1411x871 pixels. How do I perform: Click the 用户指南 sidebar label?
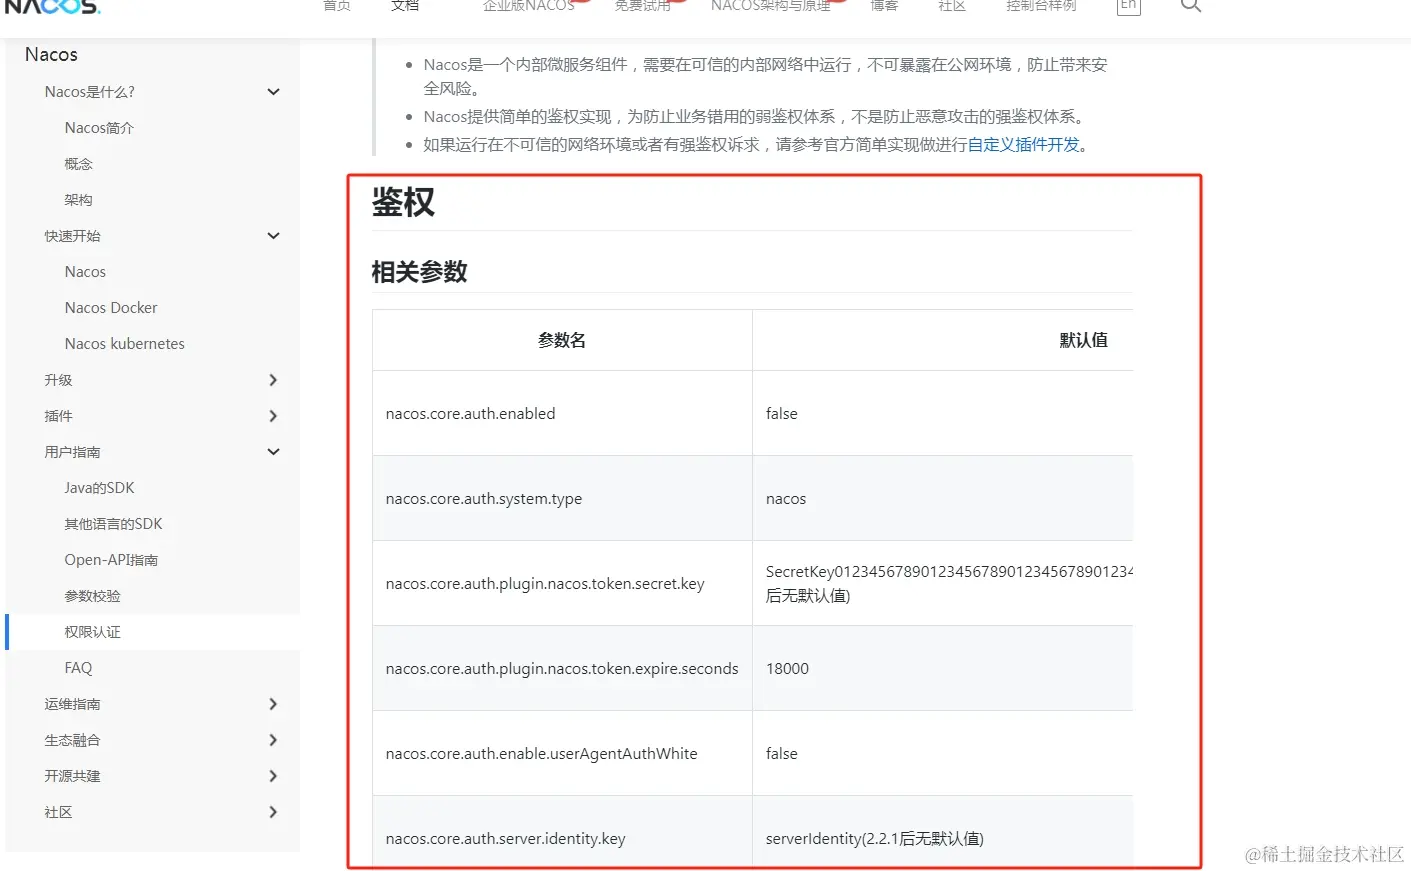(72, 452)
